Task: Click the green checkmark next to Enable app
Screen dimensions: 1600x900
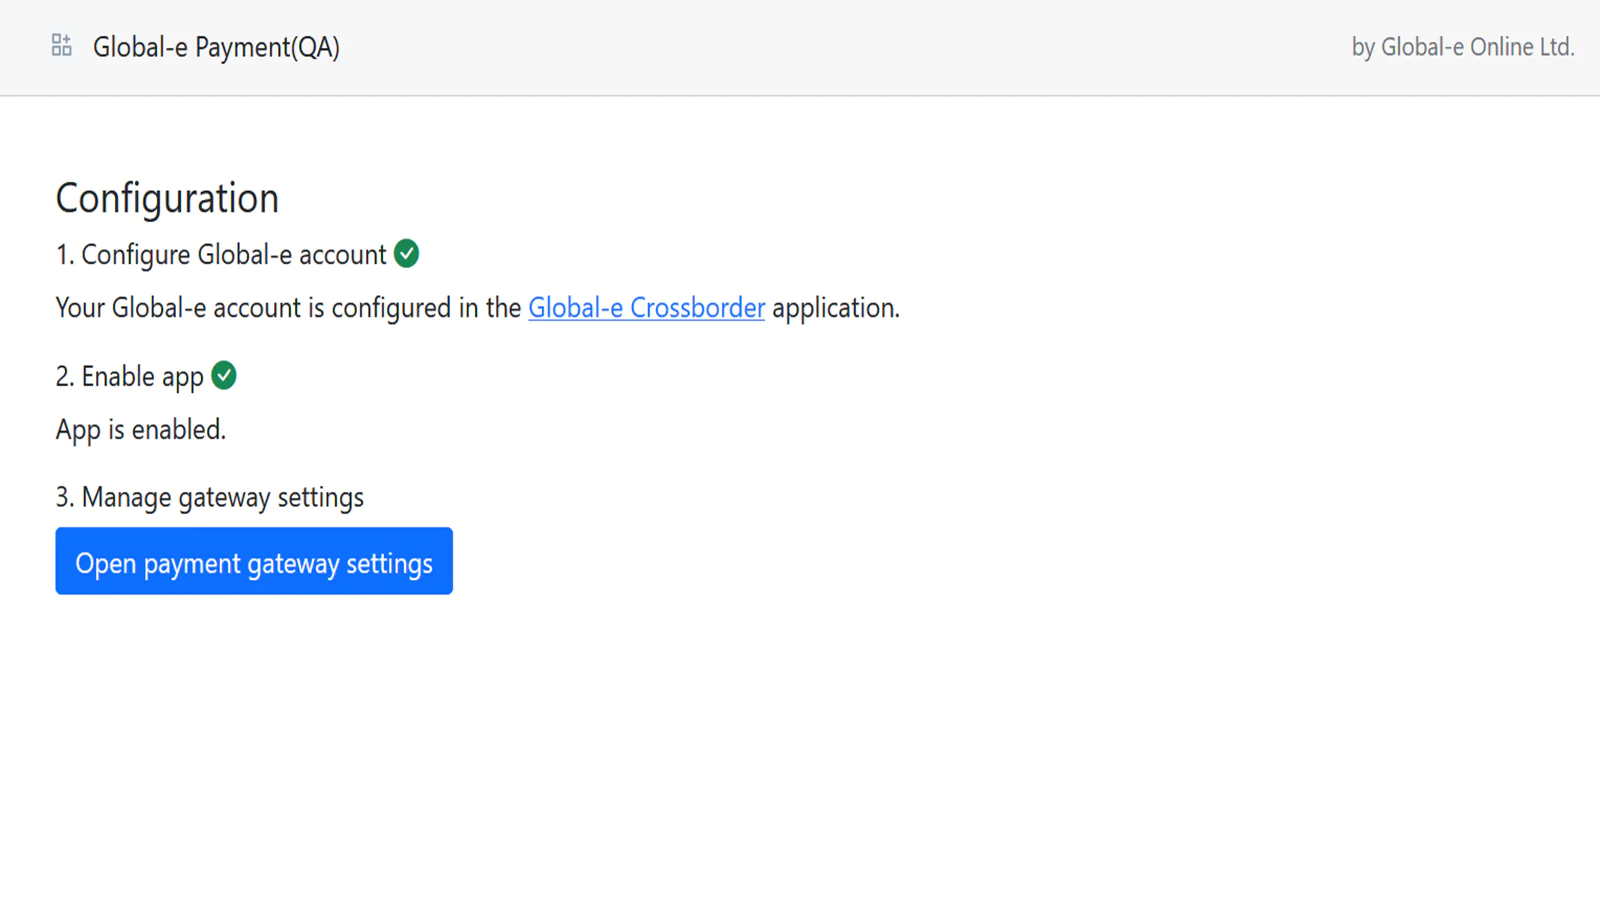Action: click(224, 376)
